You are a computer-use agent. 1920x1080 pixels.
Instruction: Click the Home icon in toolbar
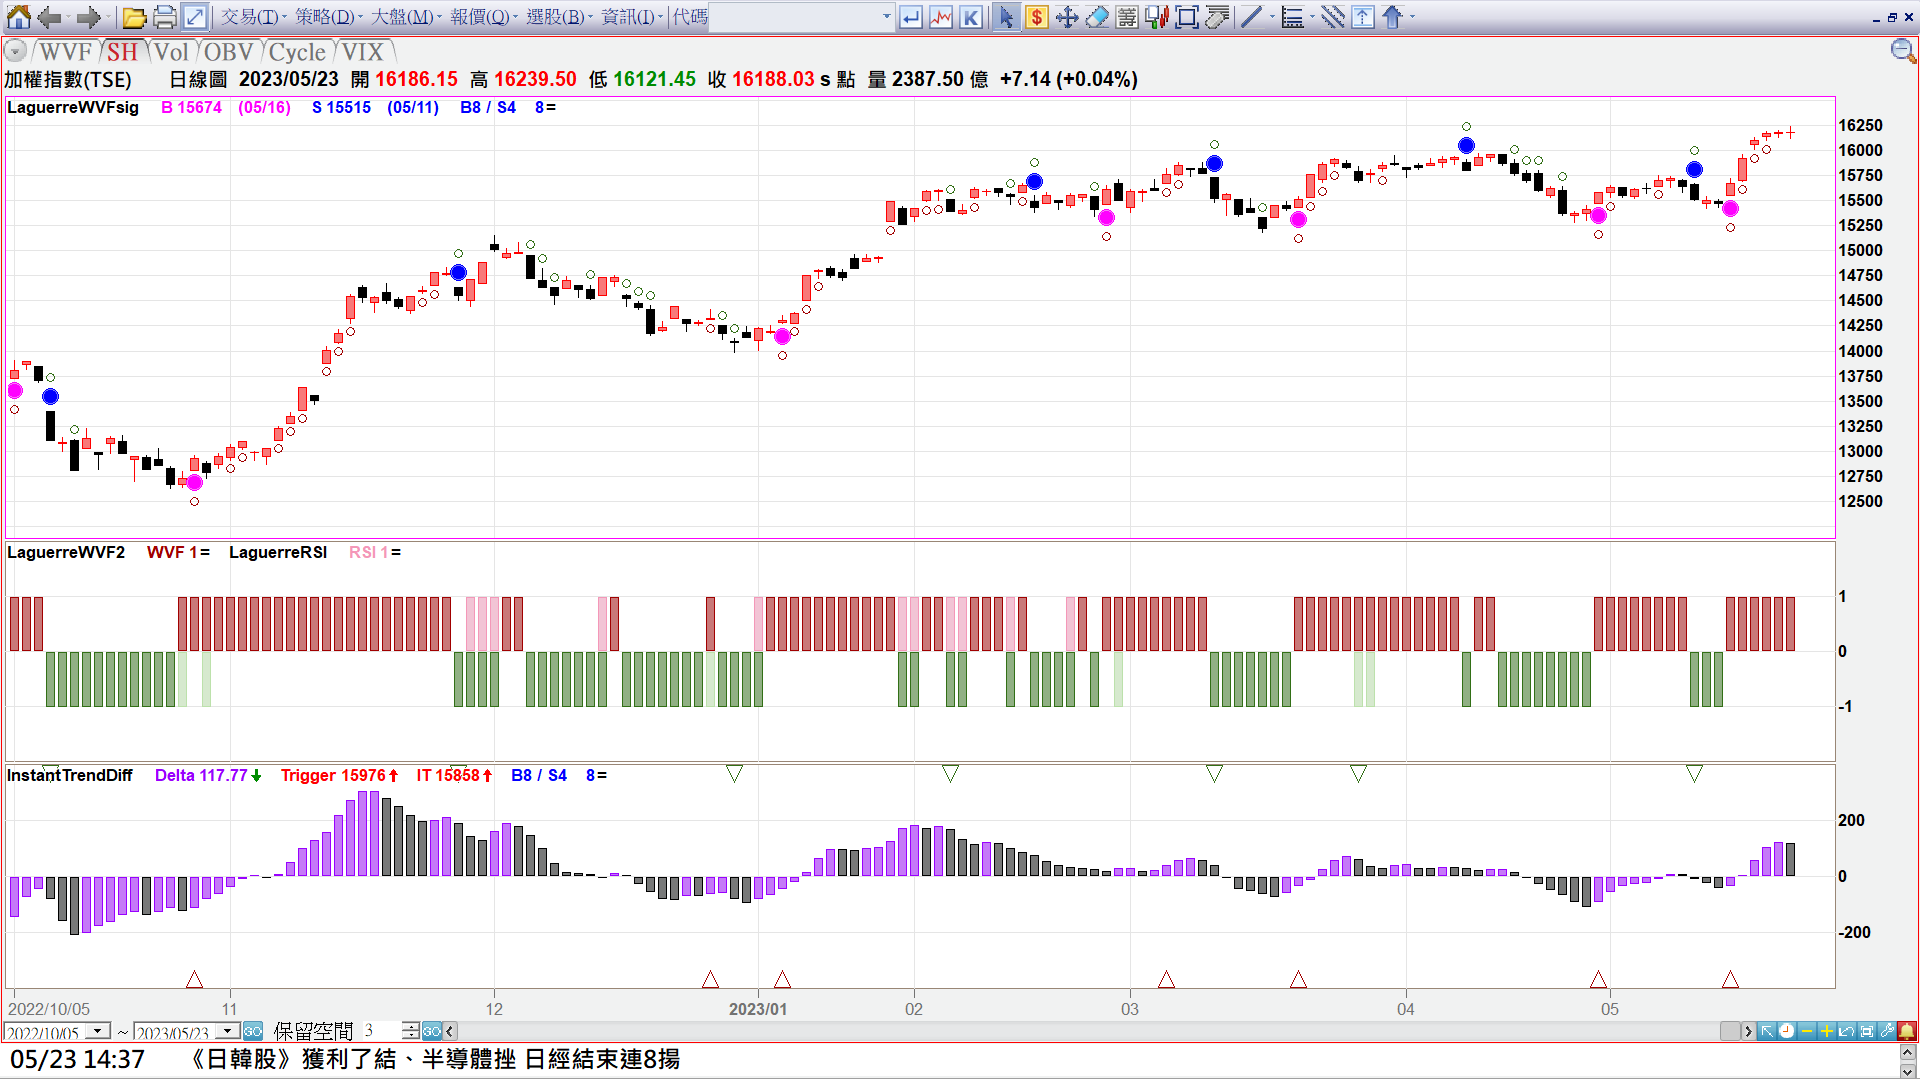pos(18,17)
